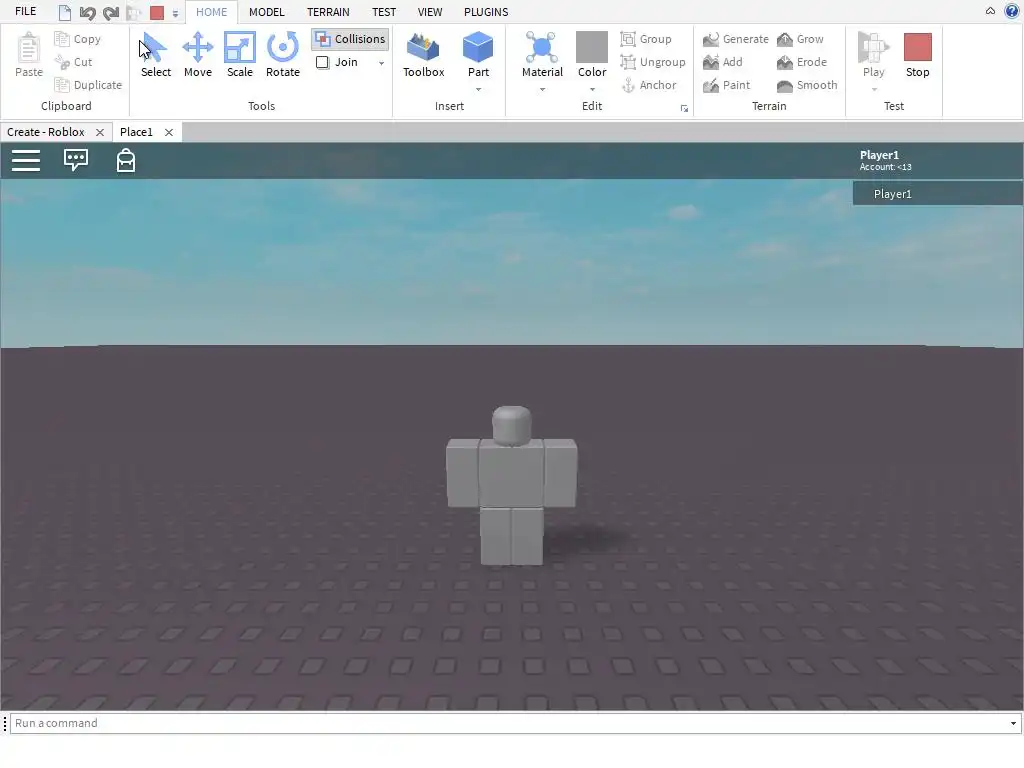Switch to the TEST ribbon tab
The image size is (1024, 768).
(x=383, y=12)
